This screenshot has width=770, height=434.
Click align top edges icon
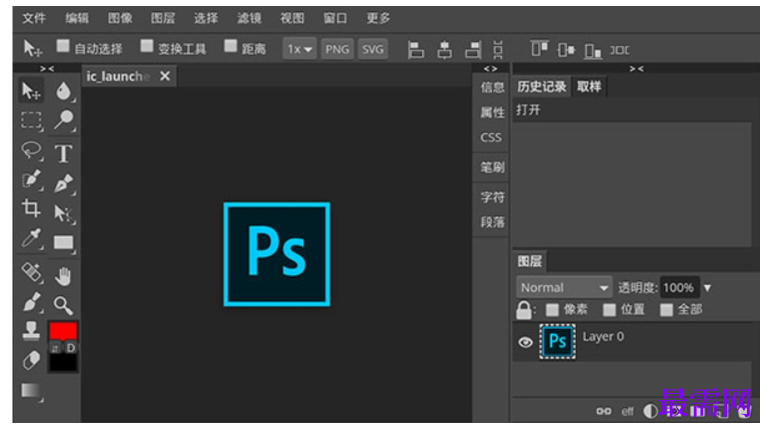click(x=539, y=49)
